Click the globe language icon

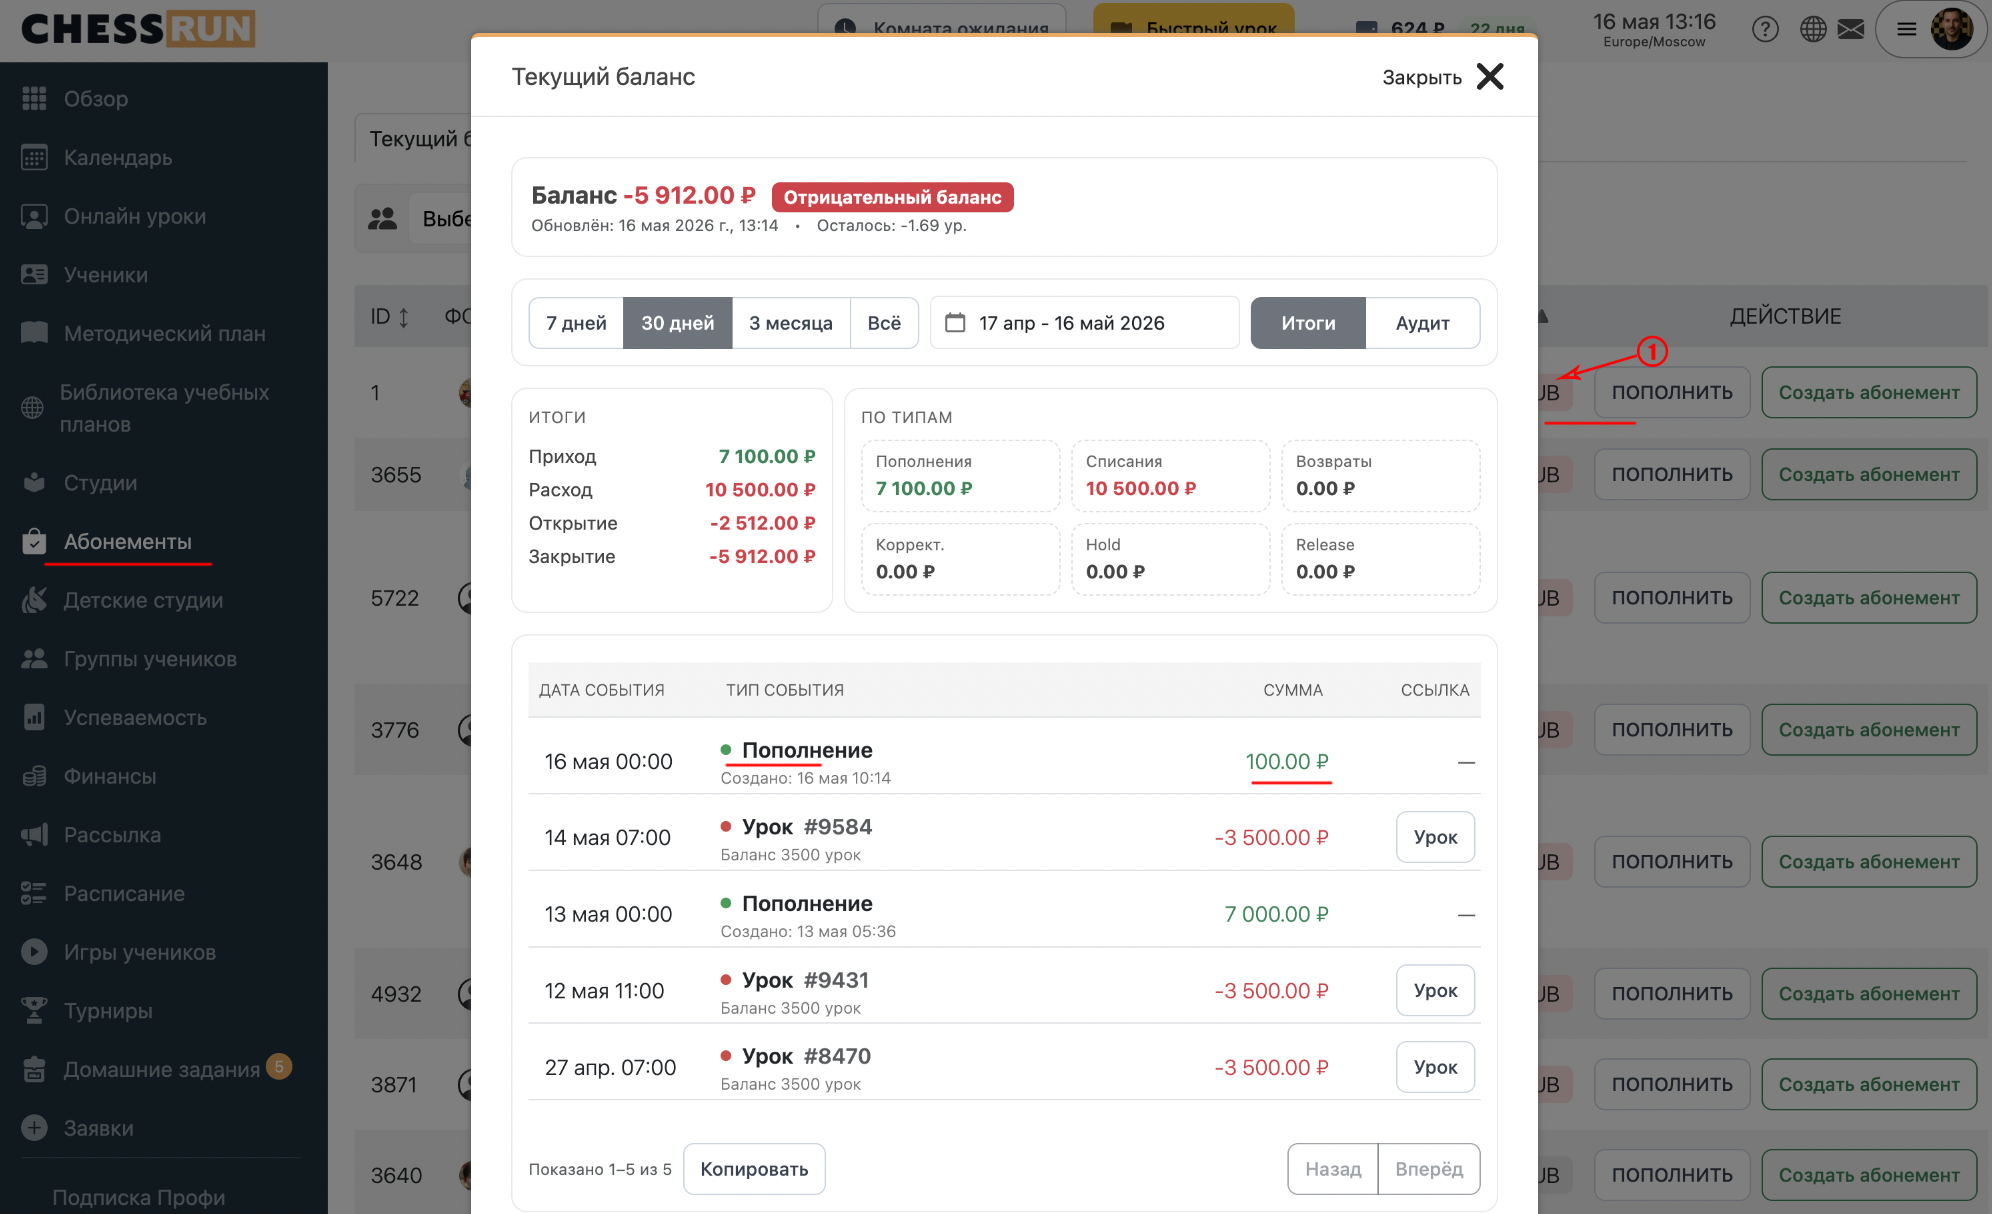[x=1813, y=29]
